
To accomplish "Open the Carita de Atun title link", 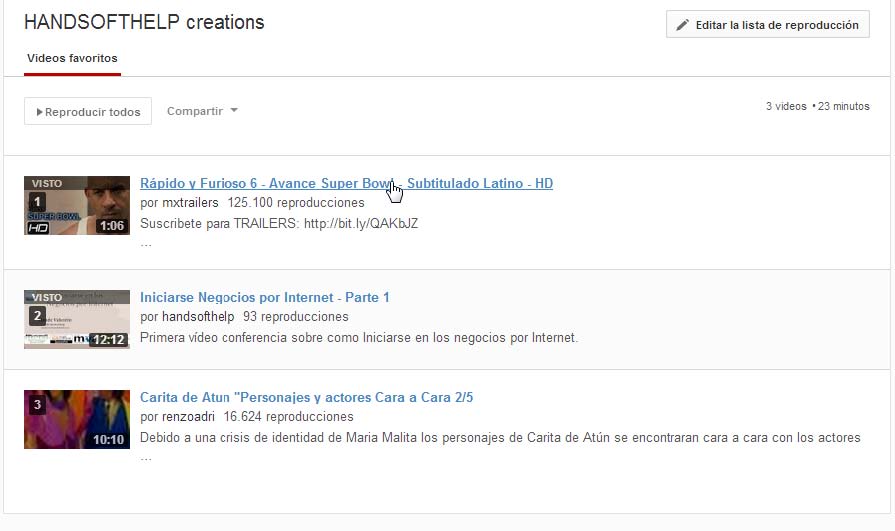I will click(x=306, y=397).
